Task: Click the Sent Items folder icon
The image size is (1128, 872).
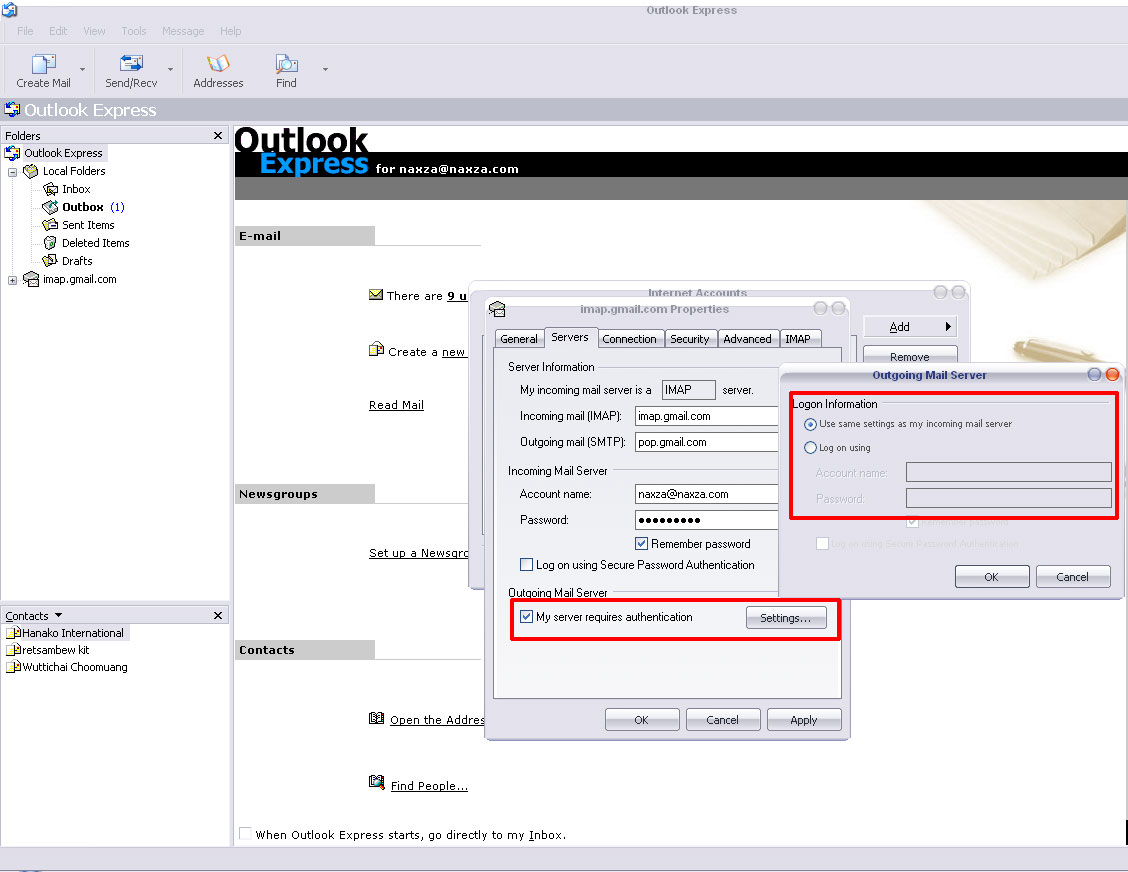Action: [x=50, y=225]
